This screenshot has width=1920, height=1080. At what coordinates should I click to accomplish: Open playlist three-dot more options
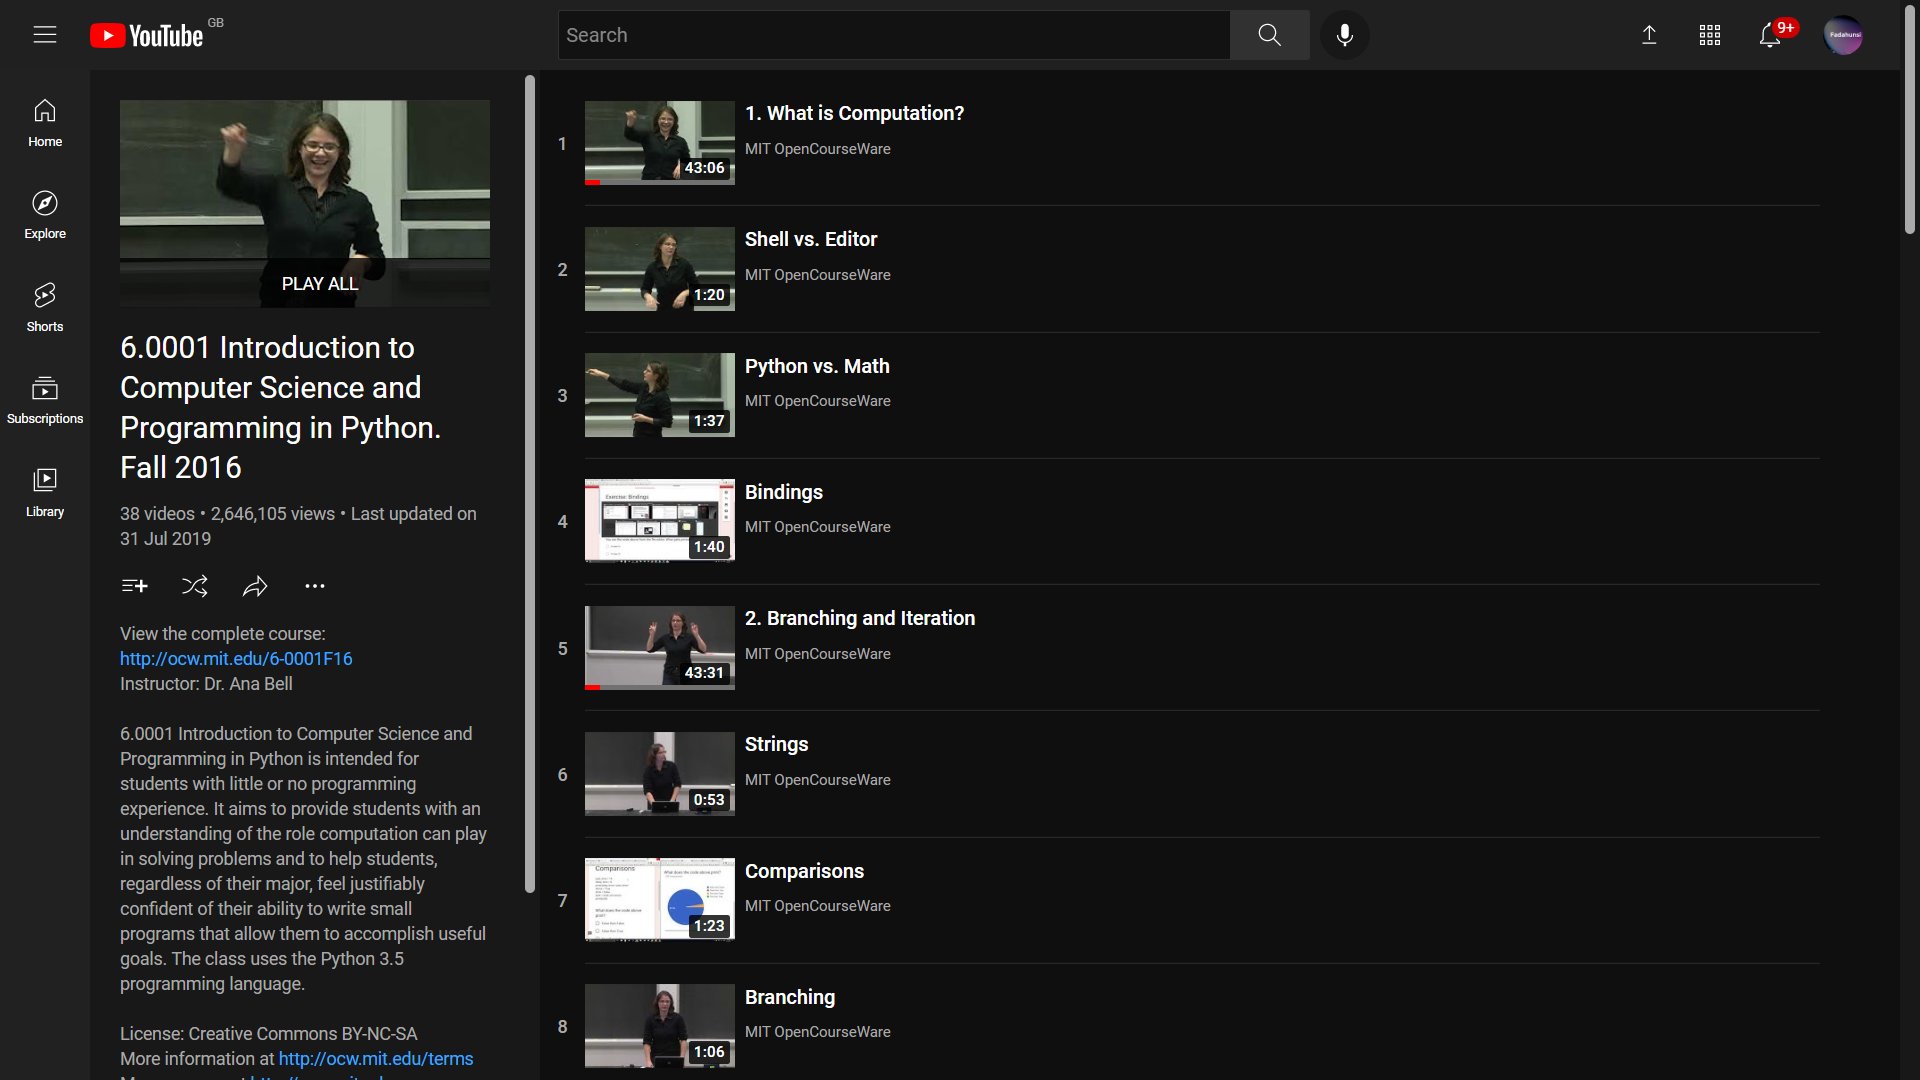click(315, 586)
